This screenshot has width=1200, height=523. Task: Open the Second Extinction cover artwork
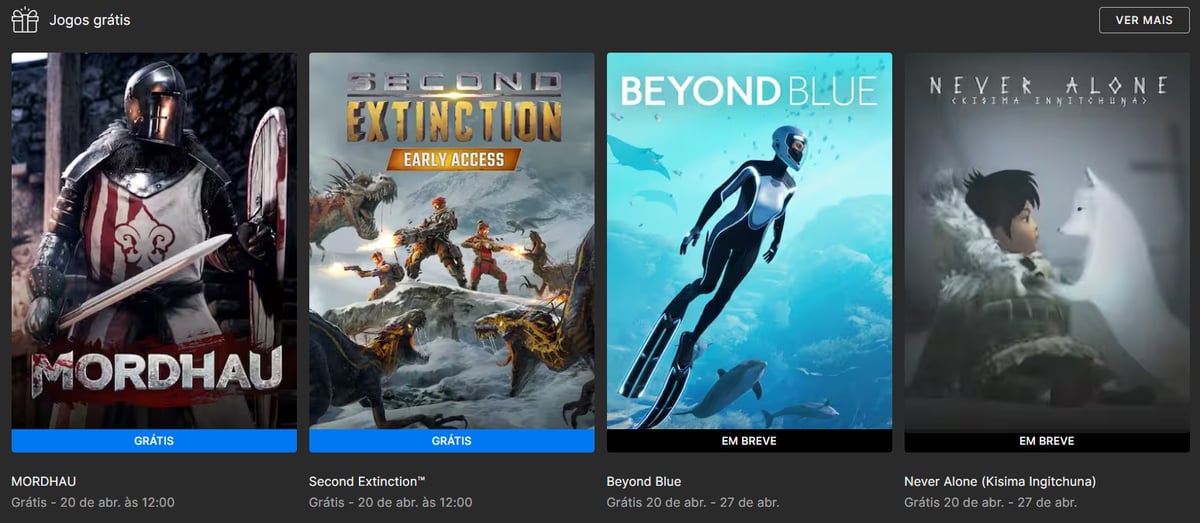click(452, 241)
